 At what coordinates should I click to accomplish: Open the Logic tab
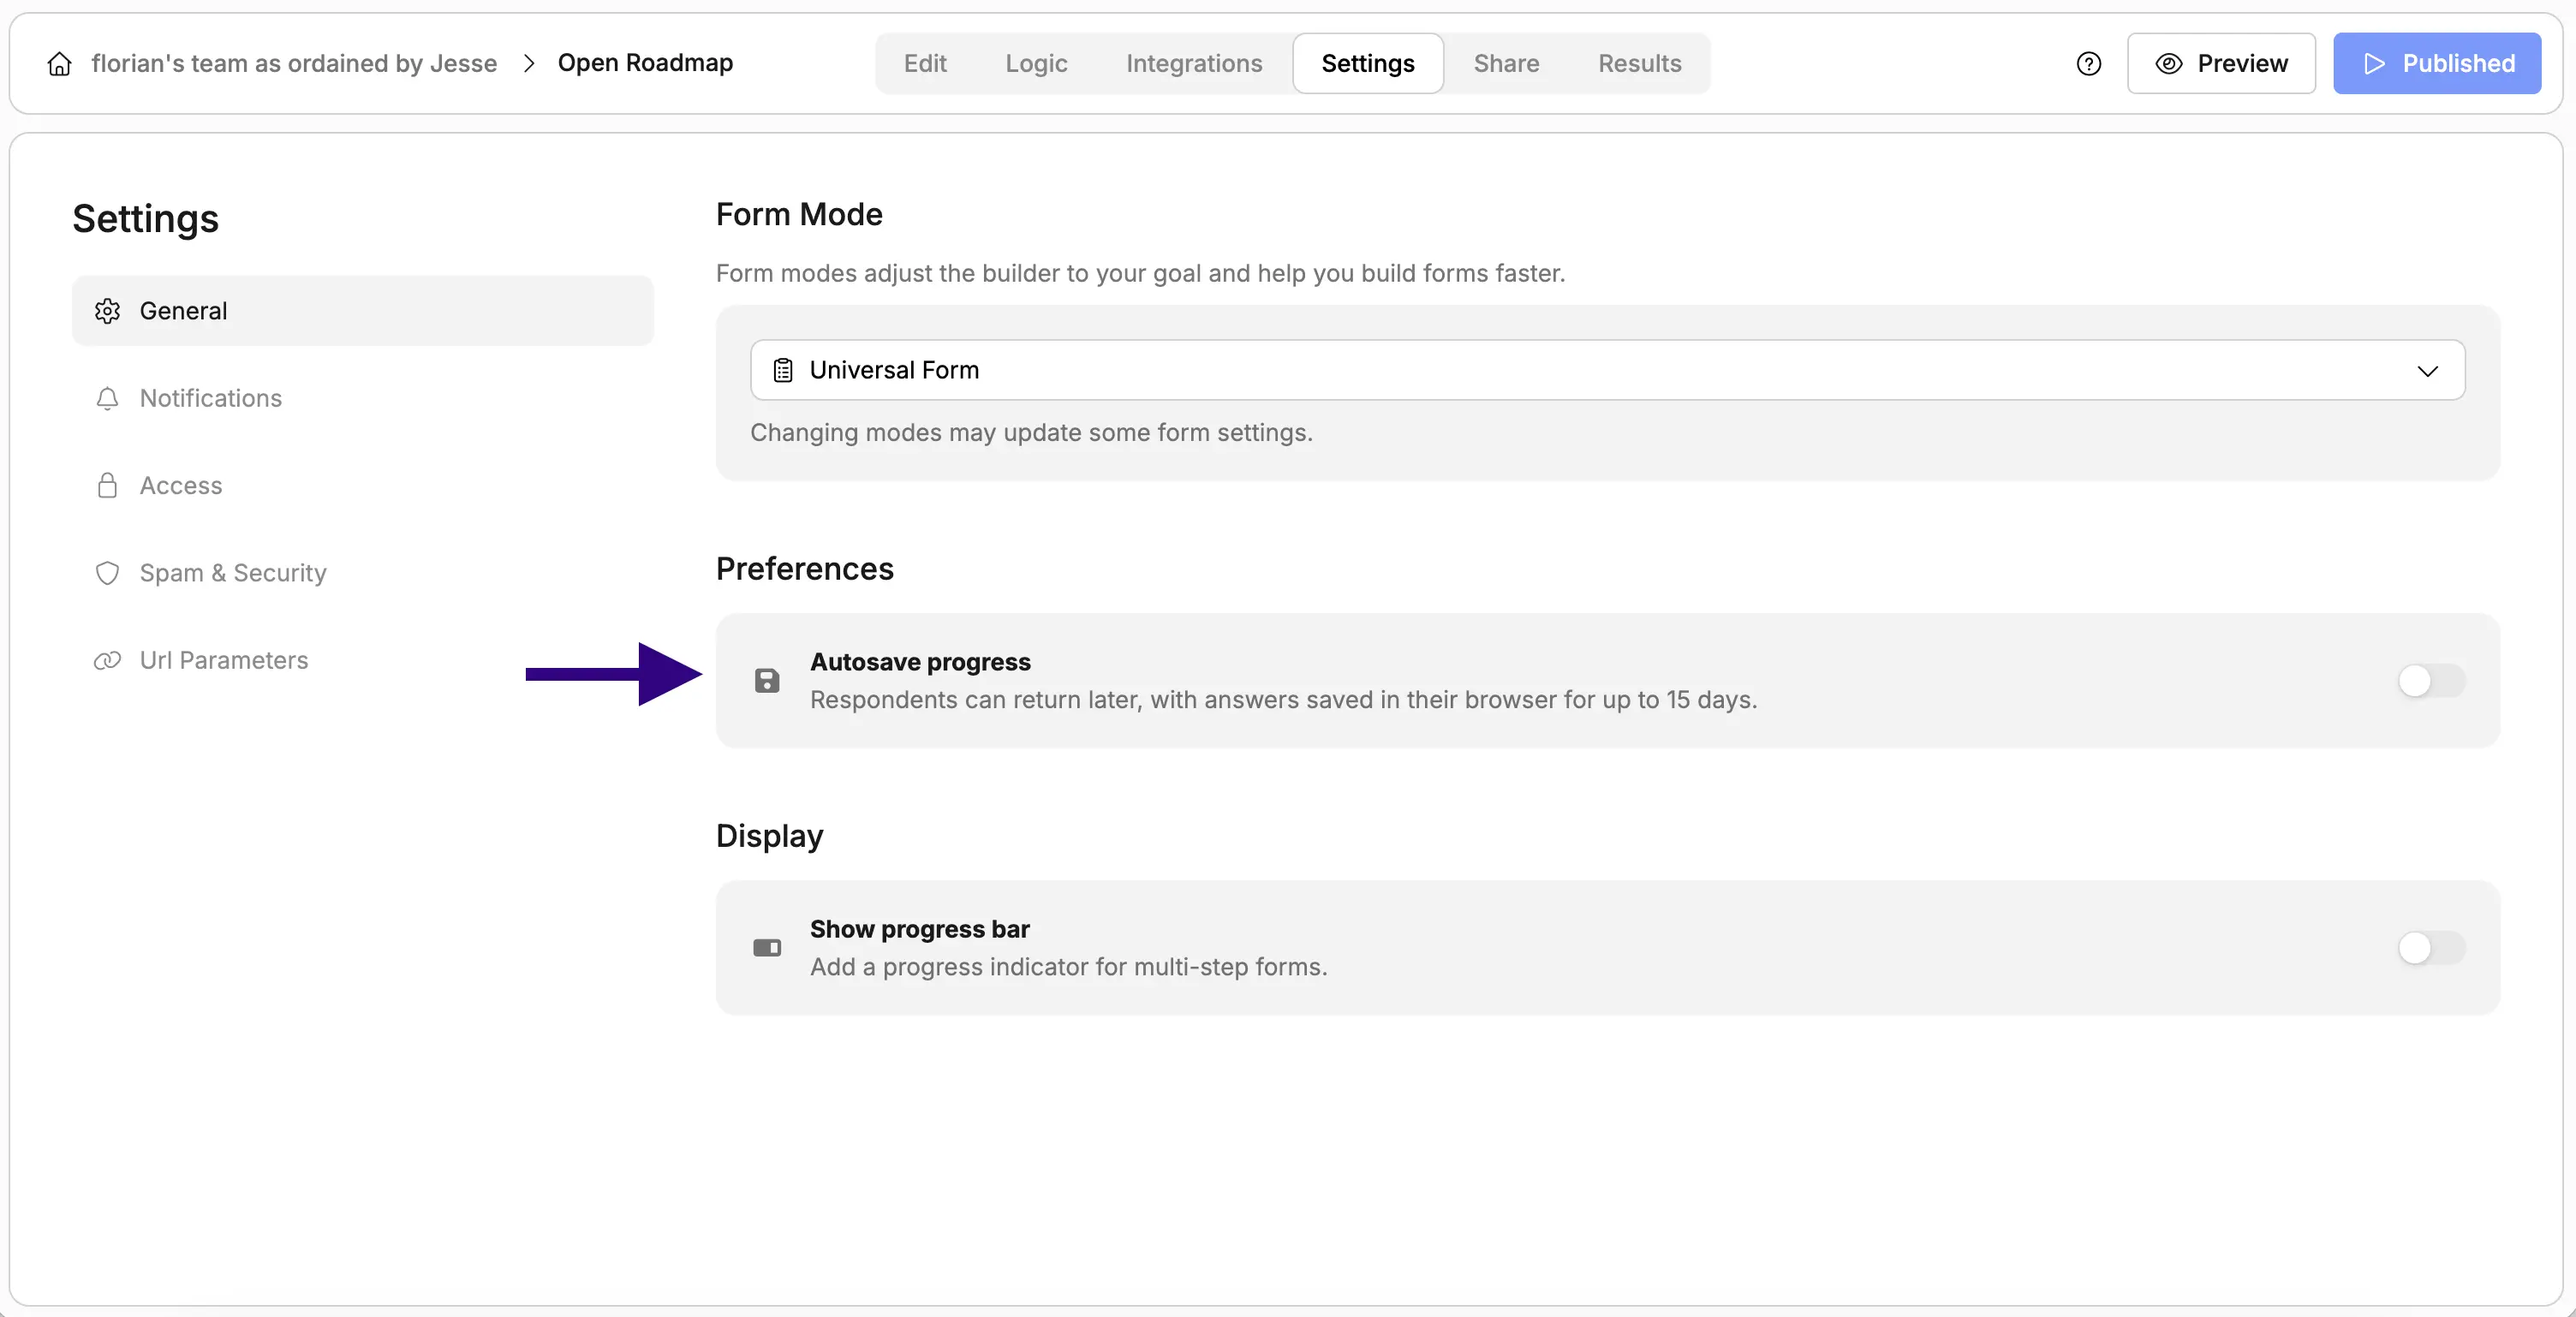click(1036, 64)
